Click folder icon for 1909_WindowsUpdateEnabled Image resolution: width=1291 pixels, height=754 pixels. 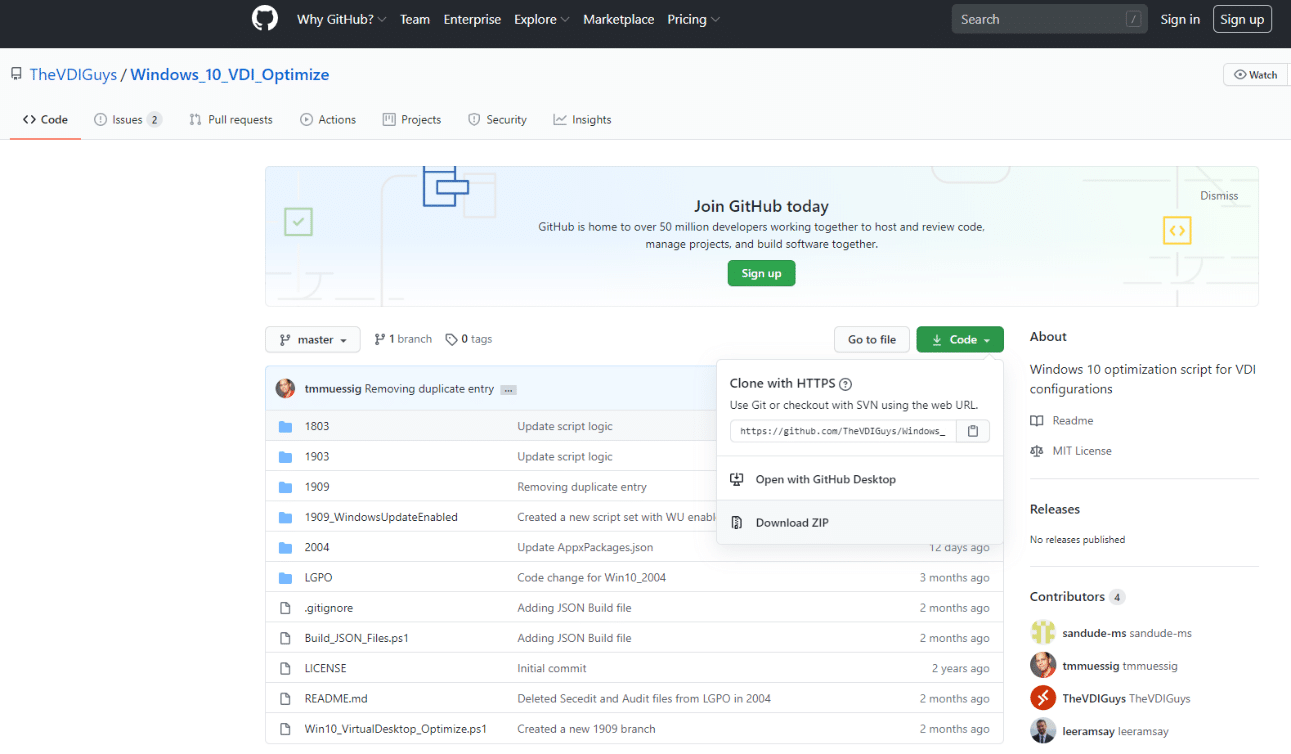pos(285,517)
